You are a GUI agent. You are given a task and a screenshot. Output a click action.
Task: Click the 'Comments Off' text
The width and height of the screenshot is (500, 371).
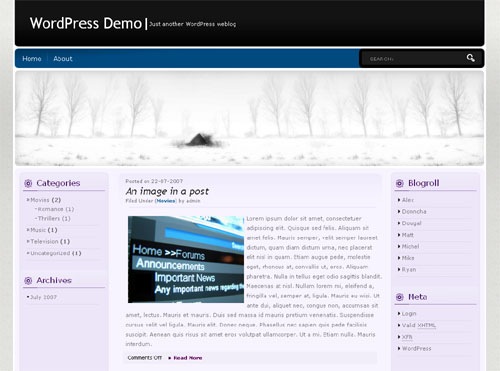pyautogui.click(x=145, y=358)
